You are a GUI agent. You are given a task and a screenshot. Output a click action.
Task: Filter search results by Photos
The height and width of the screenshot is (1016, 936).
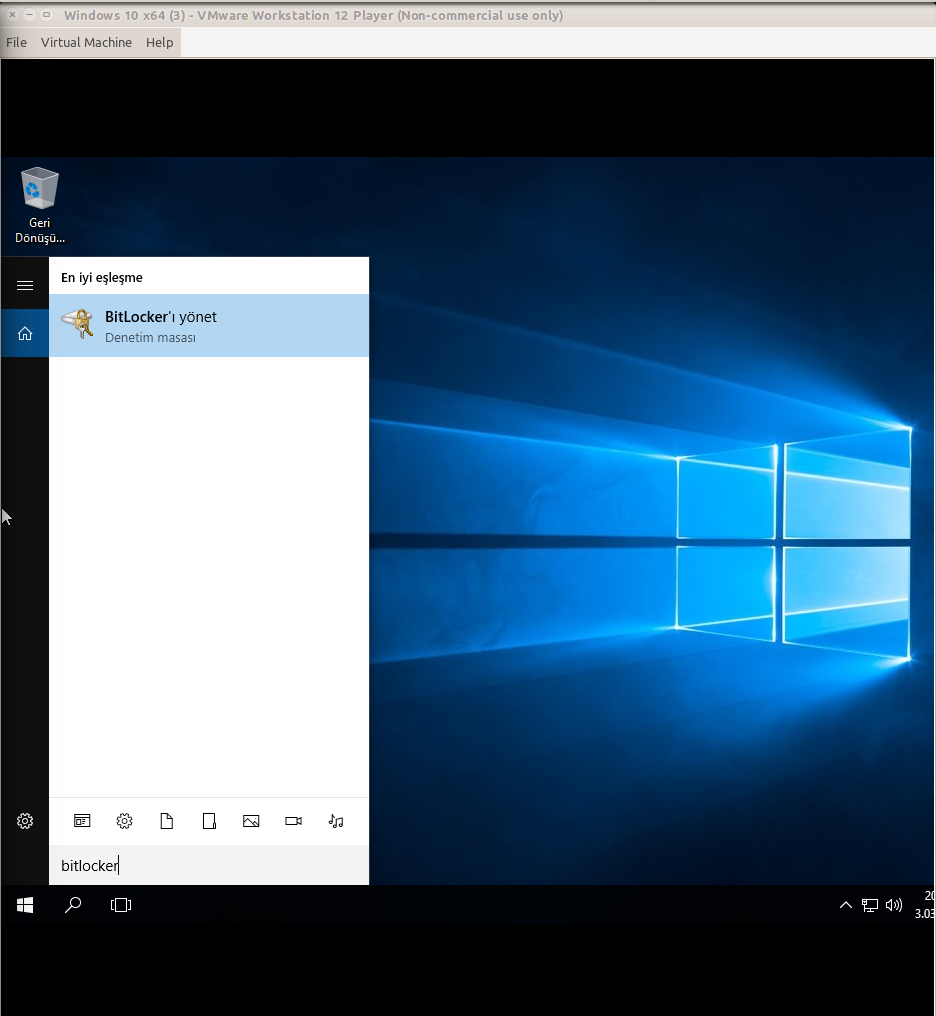(x=251, y=821)
